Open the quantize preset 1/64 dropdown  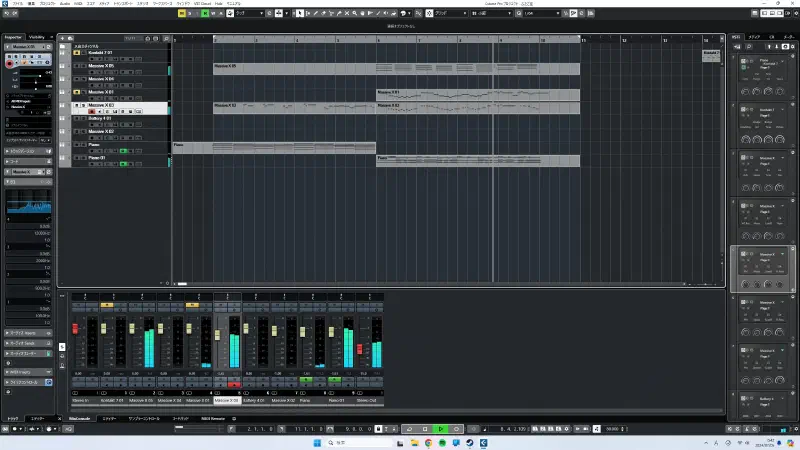pyautogui.click(x=541, y=13)
